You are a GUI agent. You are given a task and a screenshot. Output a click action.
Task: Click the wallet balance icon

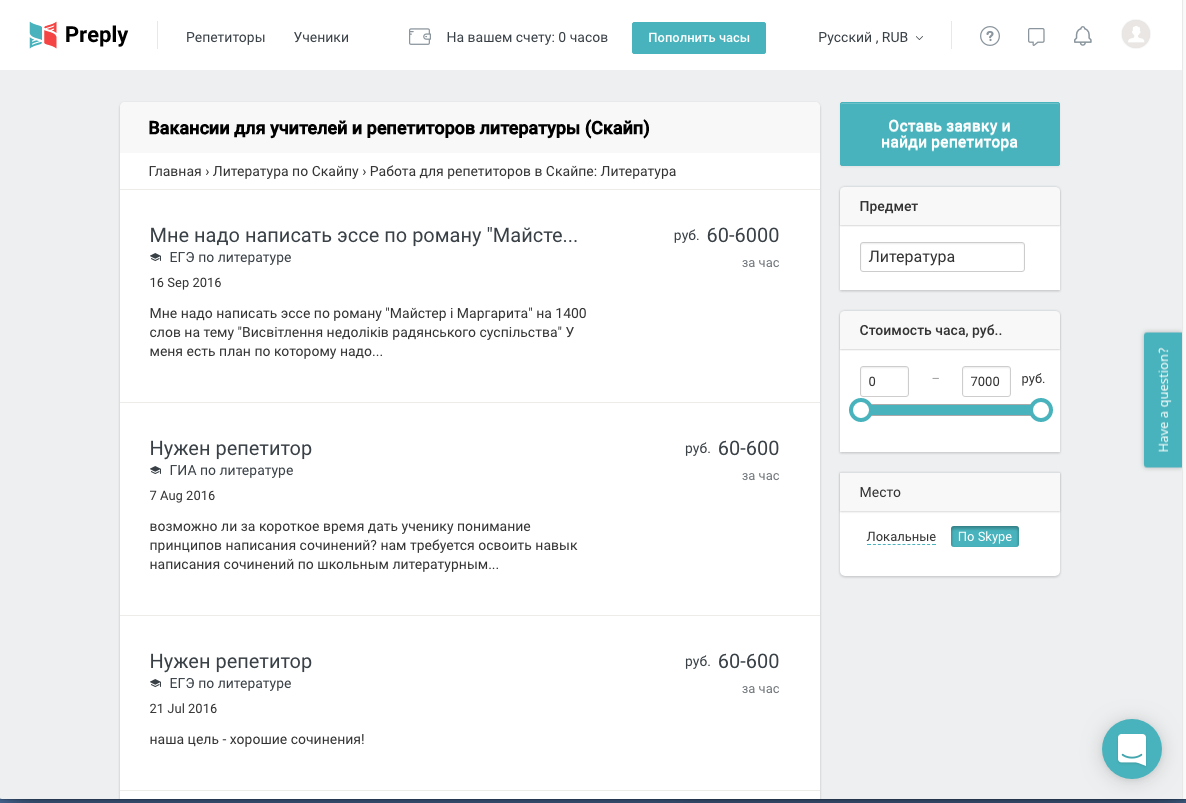(420, 37)
